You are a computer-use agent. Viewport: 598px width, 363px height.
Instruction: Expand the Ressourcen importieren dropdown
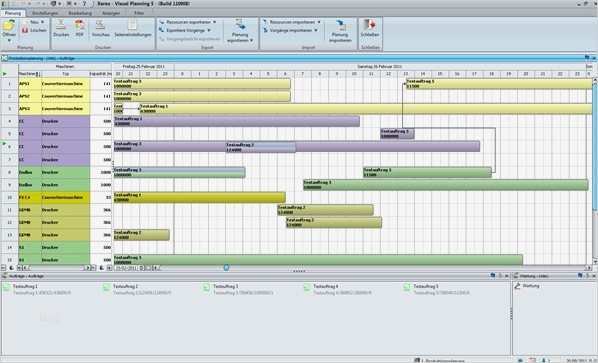(x=319, y=22)
